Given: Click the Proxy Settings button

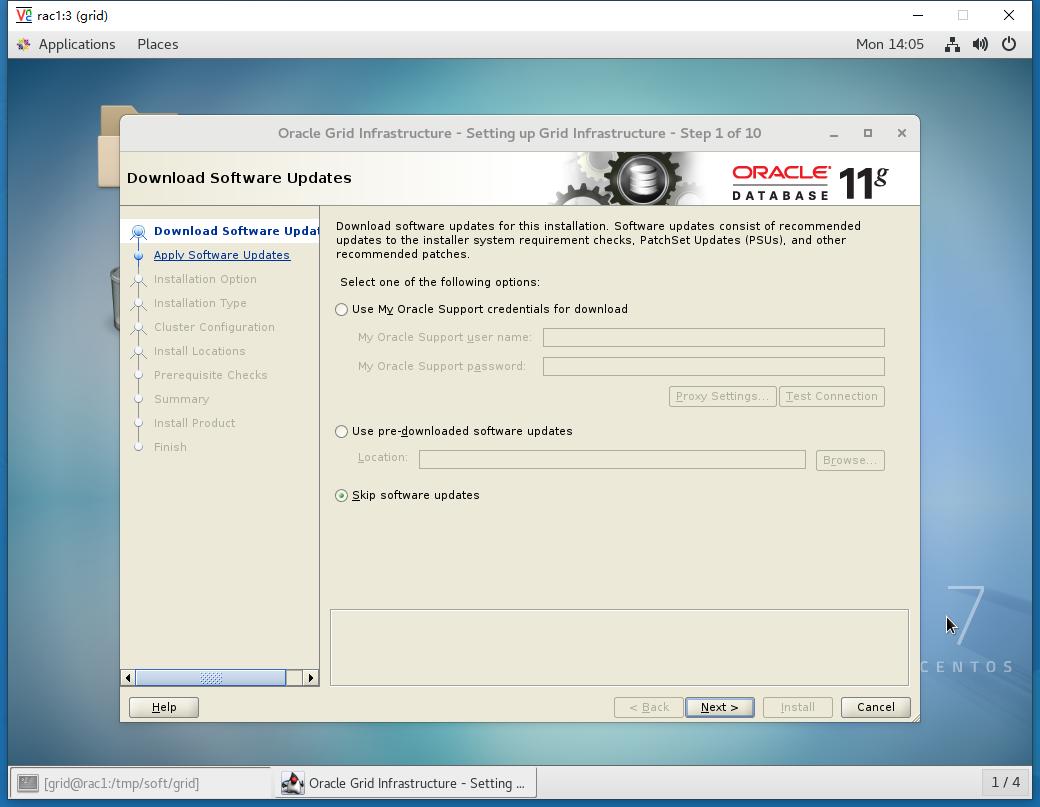Looking at the screenshot, I should coord(722,397).
